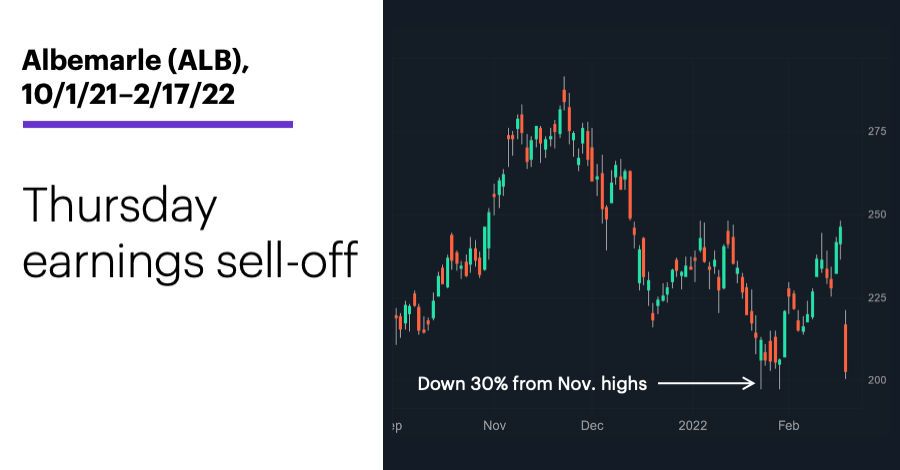Image resolution: width=900 pixels, height=470 pixels.
Task: Click the Feb label on the time axis
Action: [x=789, y=426]
